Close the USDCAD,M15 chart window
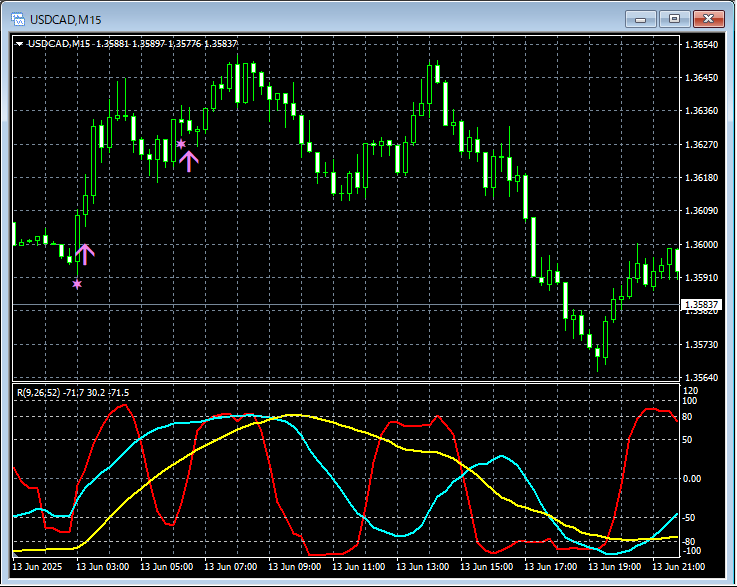737x587 pixels. click(x=711, y=18)
